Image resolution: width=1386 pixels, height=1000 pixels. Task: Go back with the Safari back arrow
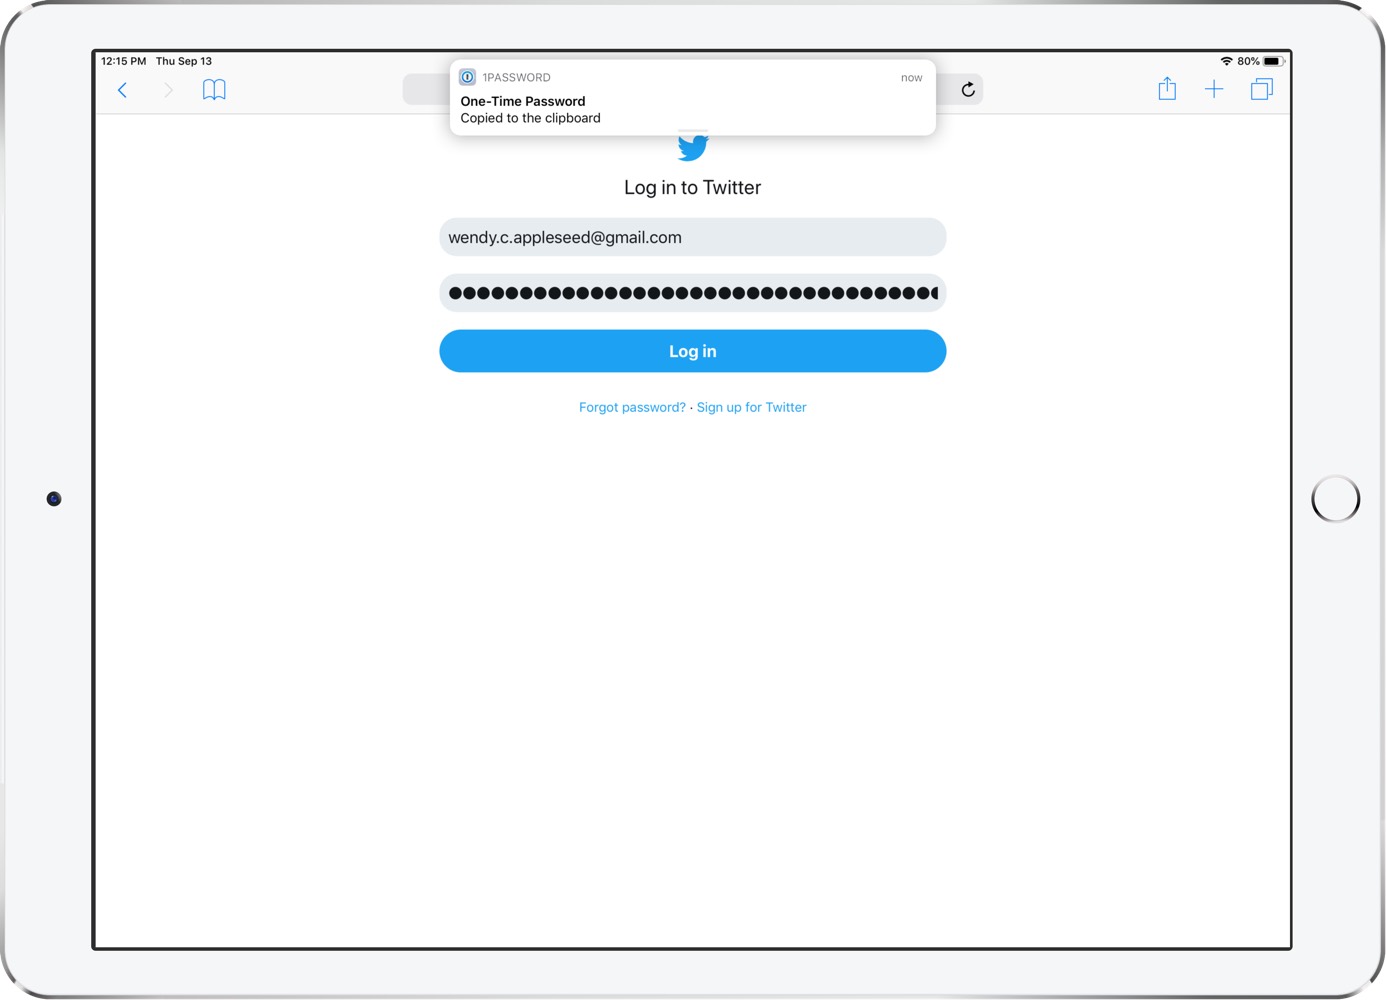pyautogui.click(x=122, y=90)
